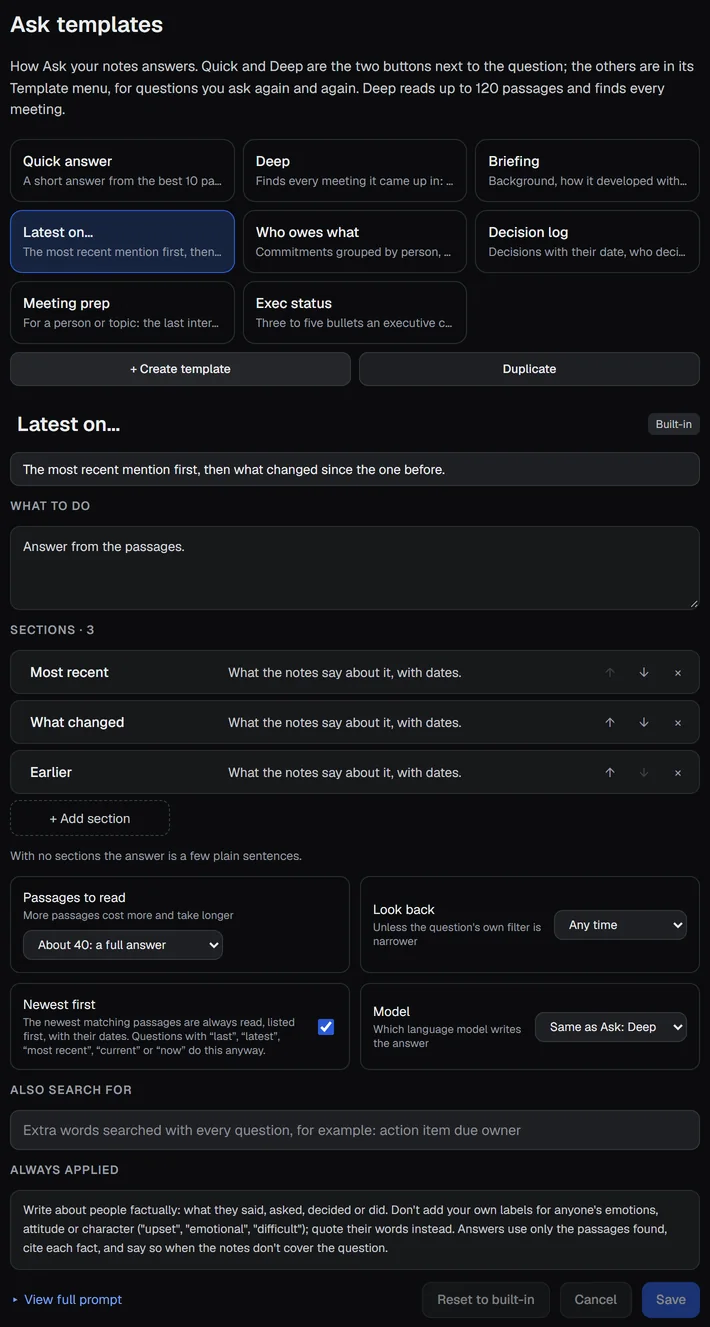
Task: Move the Most recent section down
Action: (644, 672)
